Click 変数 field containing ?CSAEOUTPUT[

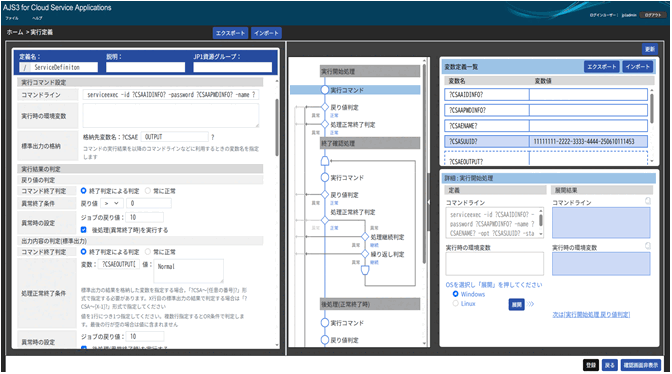pyautogui.click(x=119, y=264)
